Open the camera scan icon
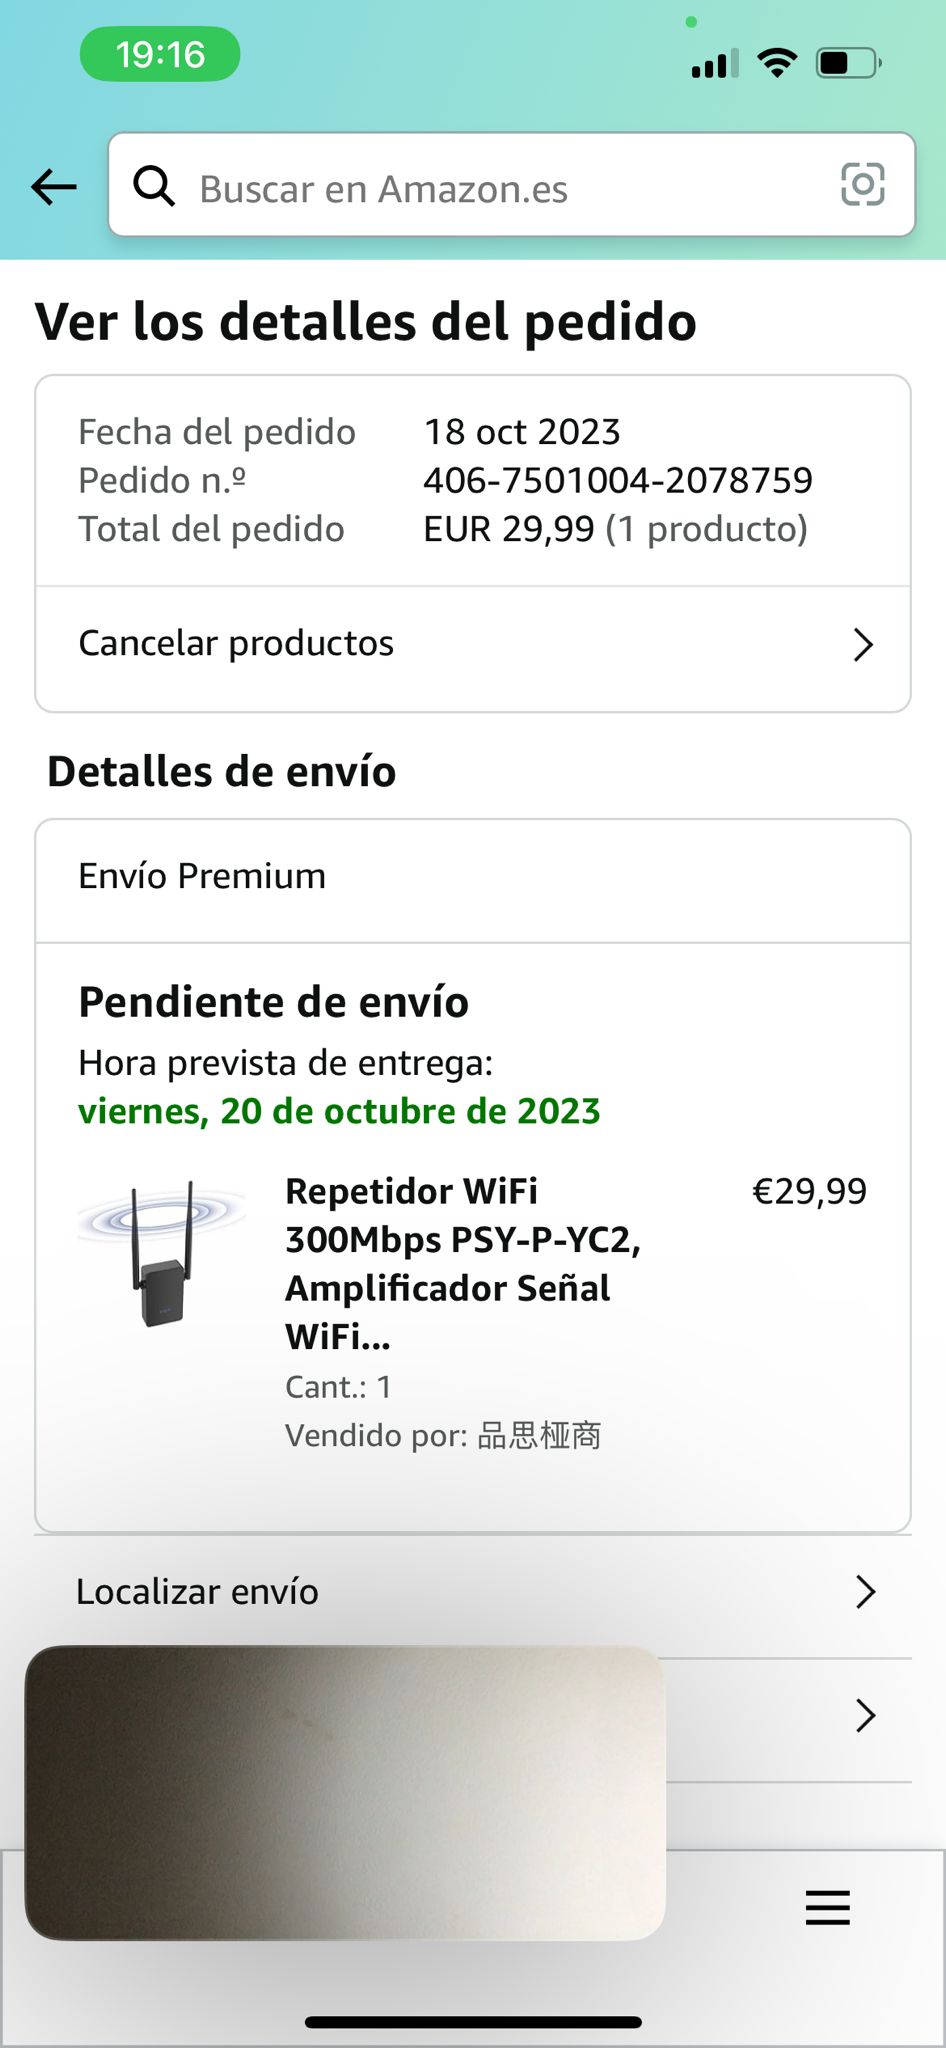Image resolution: width=946 pixels, height=2048 pixels. [x=862, y=185]
